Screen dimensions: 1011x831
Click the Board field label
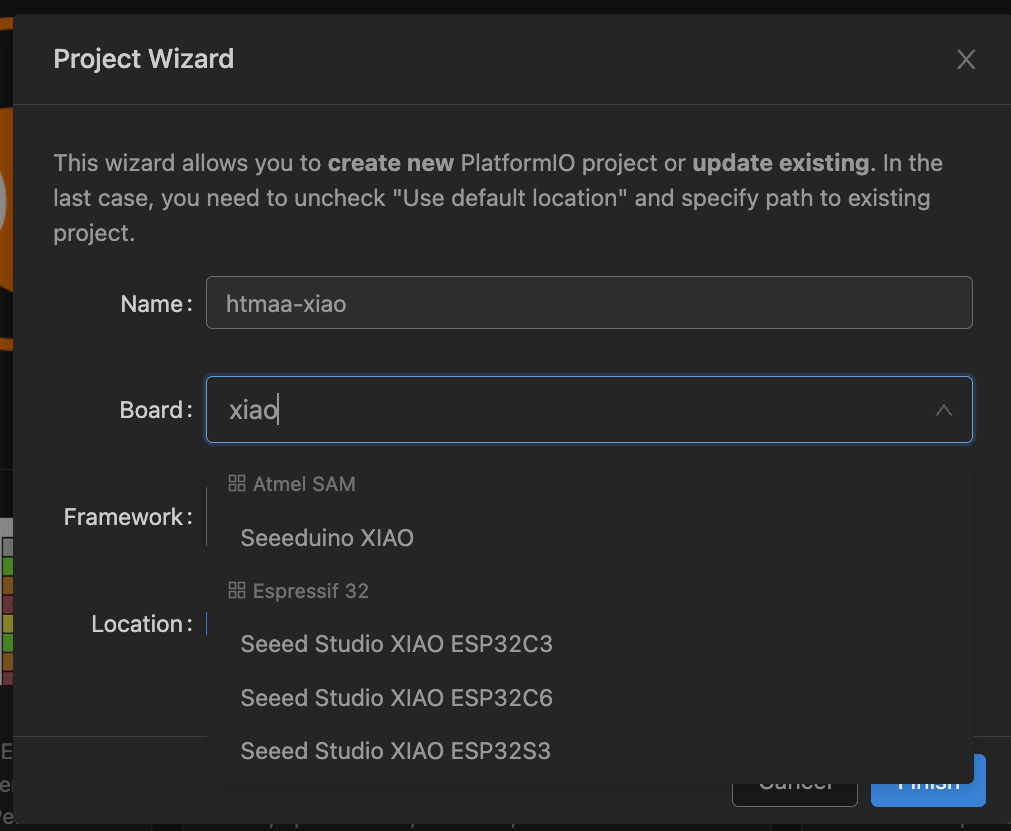tap(155, 410)
